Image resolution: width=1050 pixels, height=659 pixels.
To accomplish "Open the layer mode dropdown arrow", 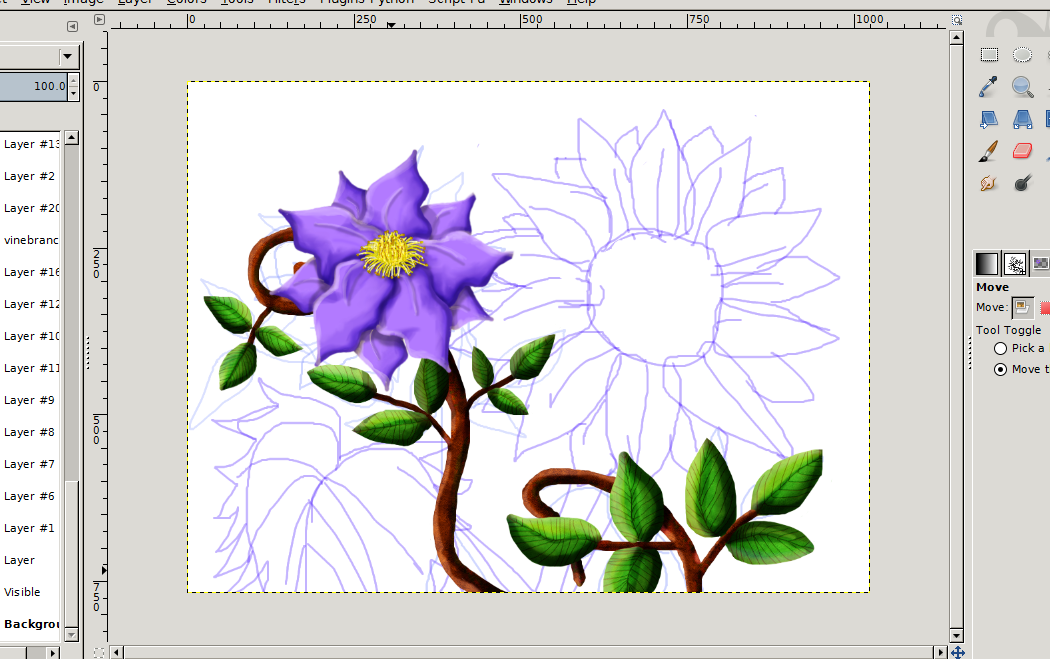I will [x=67, y=56].
